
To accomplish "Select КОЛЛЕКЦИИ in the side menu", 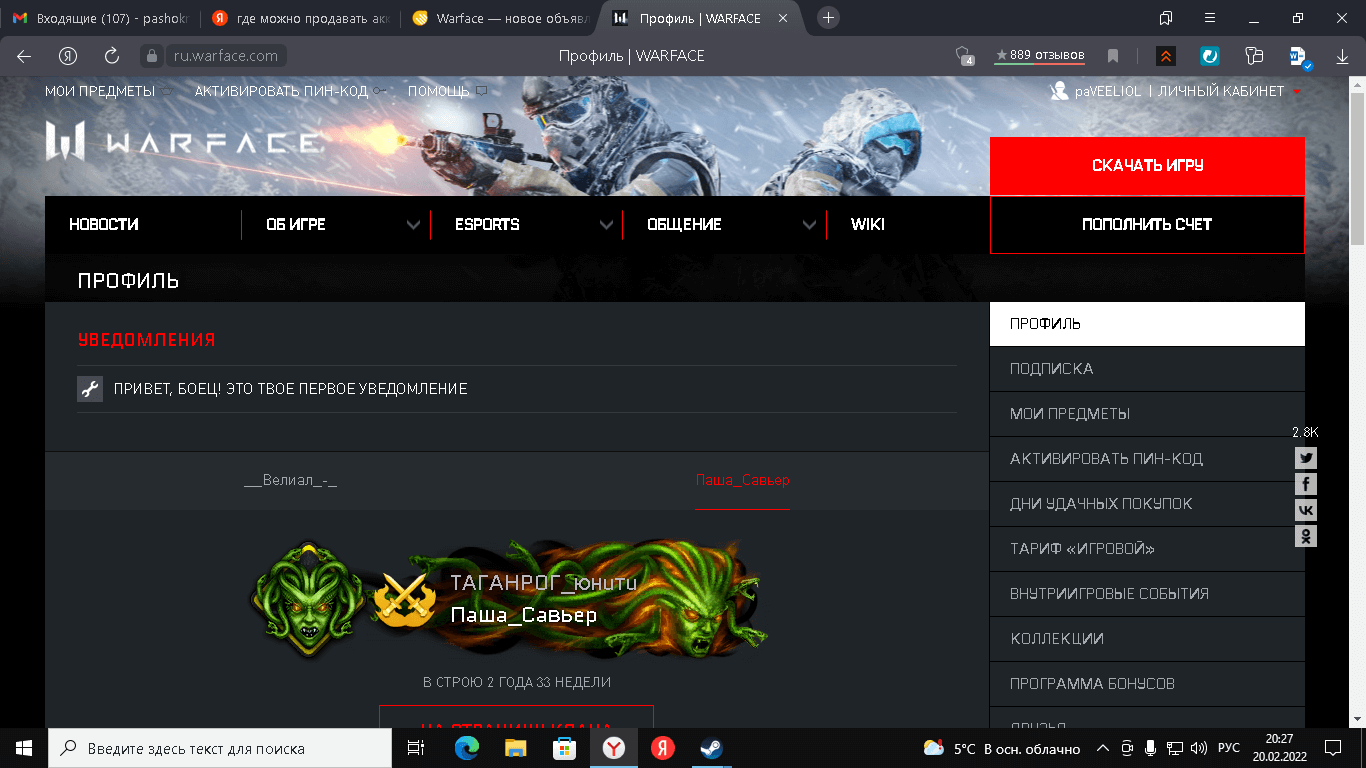I will click(x=1147, y=639).
